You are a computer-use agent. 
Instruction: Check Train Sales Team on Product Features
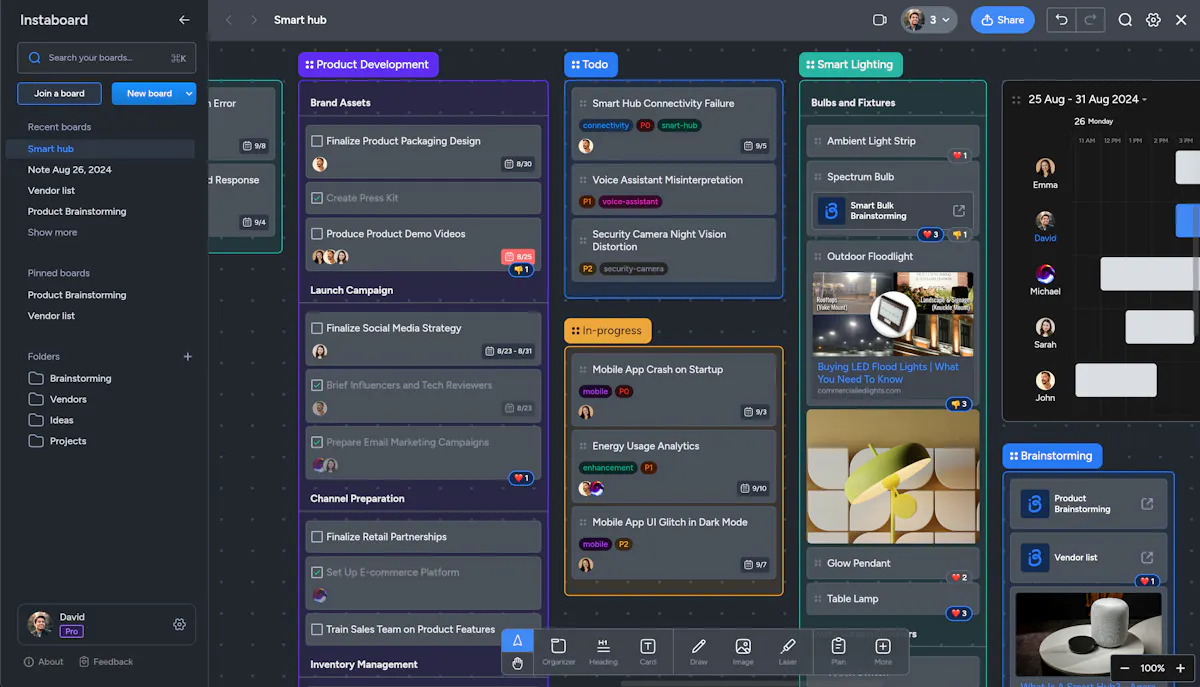click(x=317, y=630)
